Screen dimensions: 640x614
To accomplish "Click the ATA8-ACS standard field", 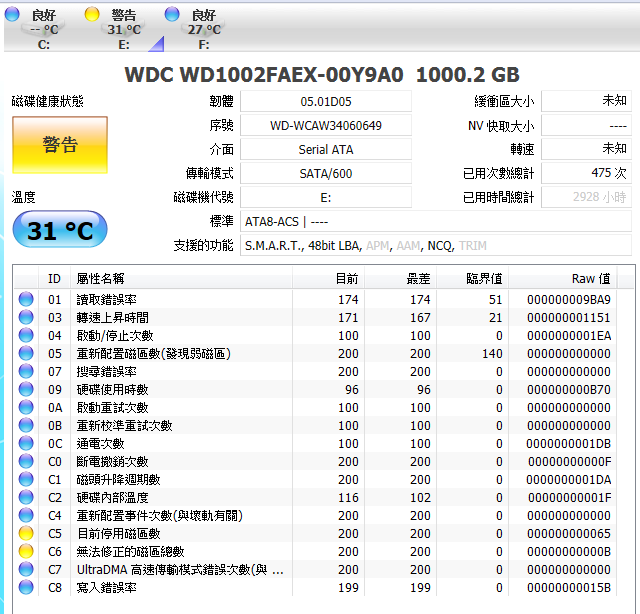I will [x=436, y=222].
